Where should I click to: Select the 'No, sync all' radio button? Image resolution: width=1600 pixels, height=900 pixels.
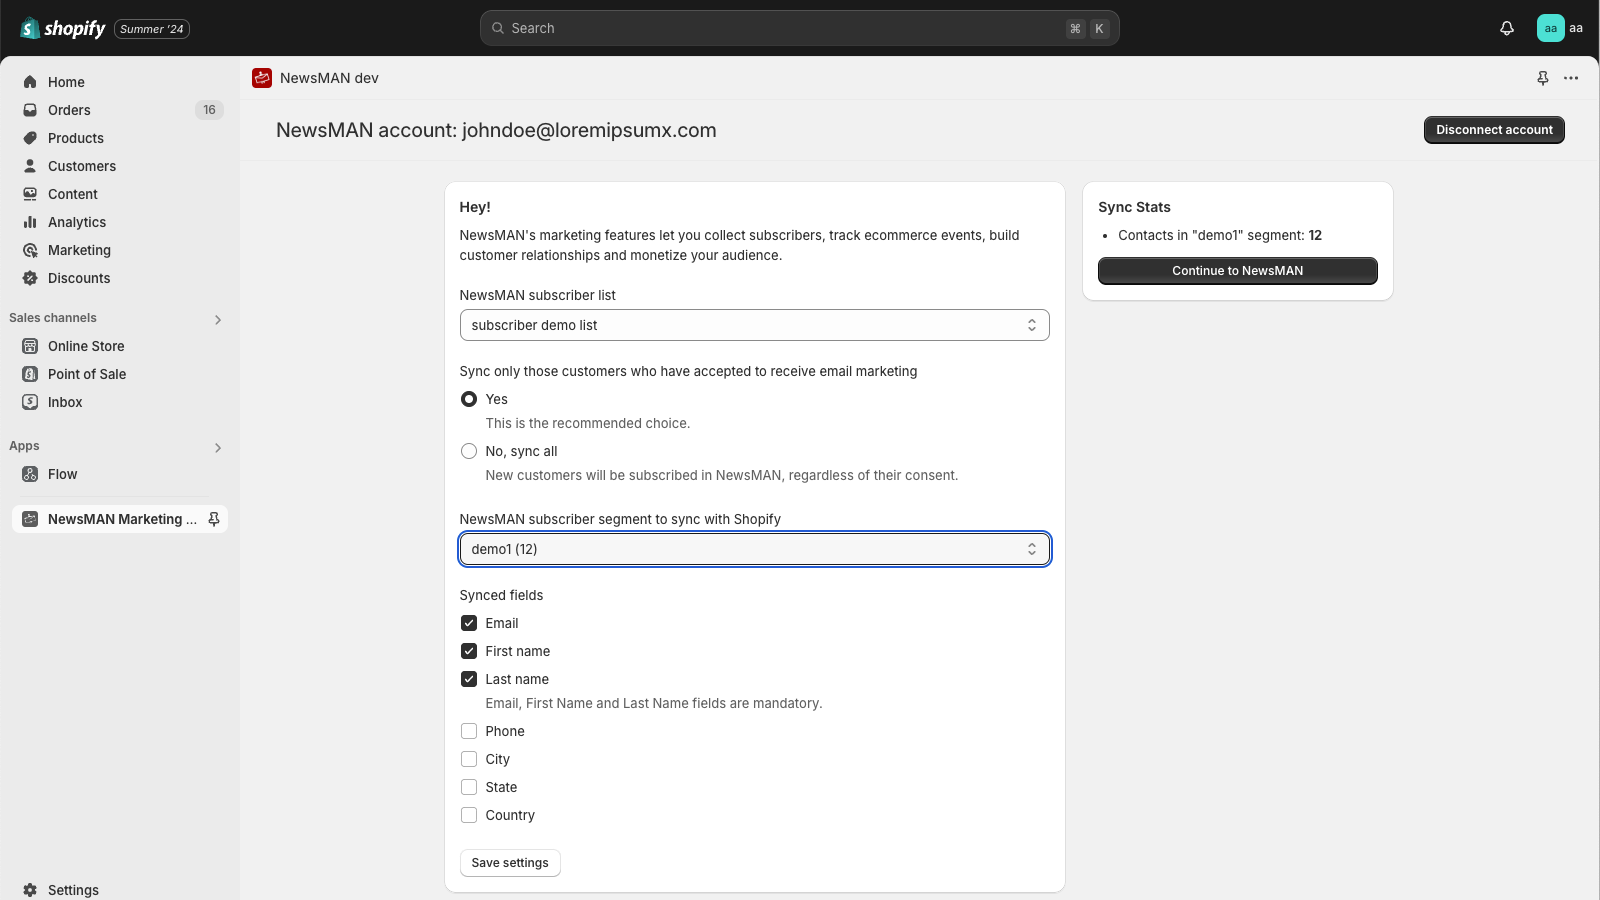(469, 451)
